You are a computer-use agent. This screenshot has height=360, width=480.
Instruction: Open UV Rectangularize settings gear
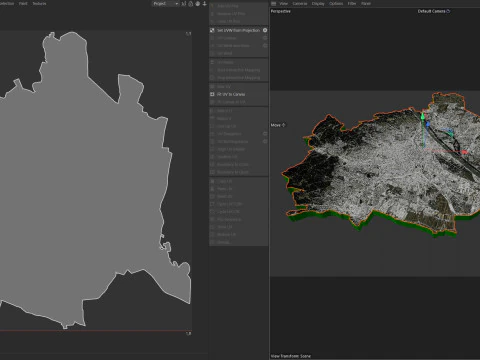point(265,142)
